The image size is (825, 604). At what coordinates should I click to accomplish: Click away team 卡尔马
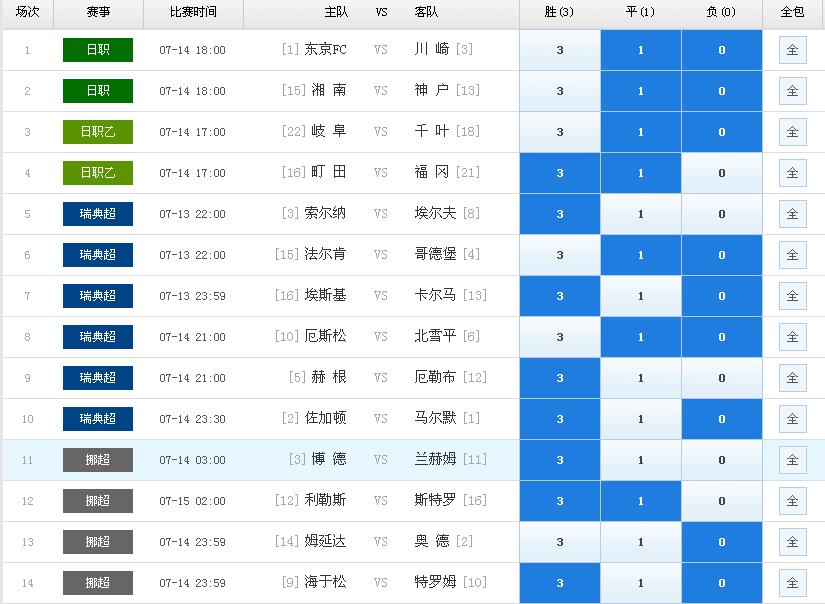(x=436, y=295)
